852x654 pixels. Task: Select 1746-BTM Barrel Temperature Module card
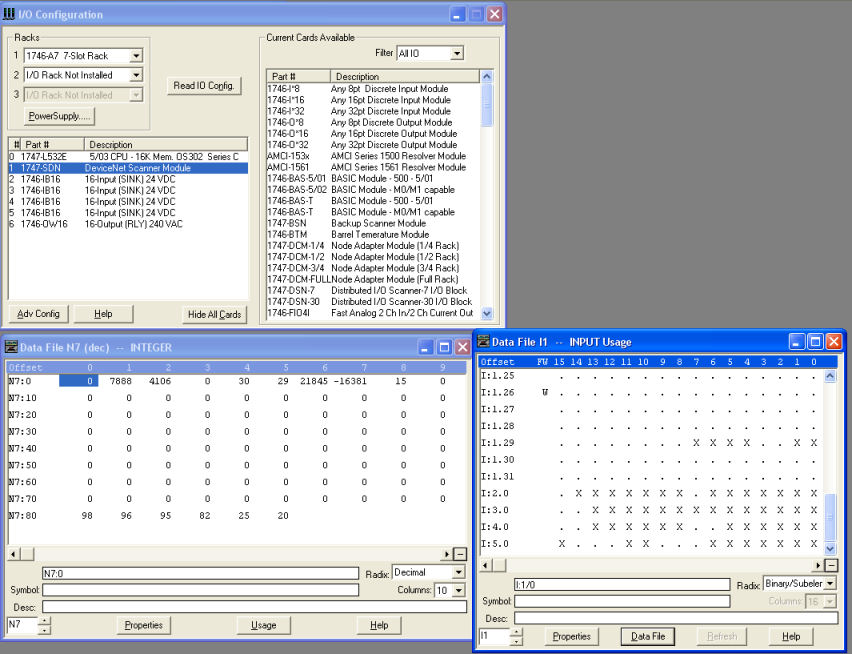pyautogui.click(x=373, y=235)
